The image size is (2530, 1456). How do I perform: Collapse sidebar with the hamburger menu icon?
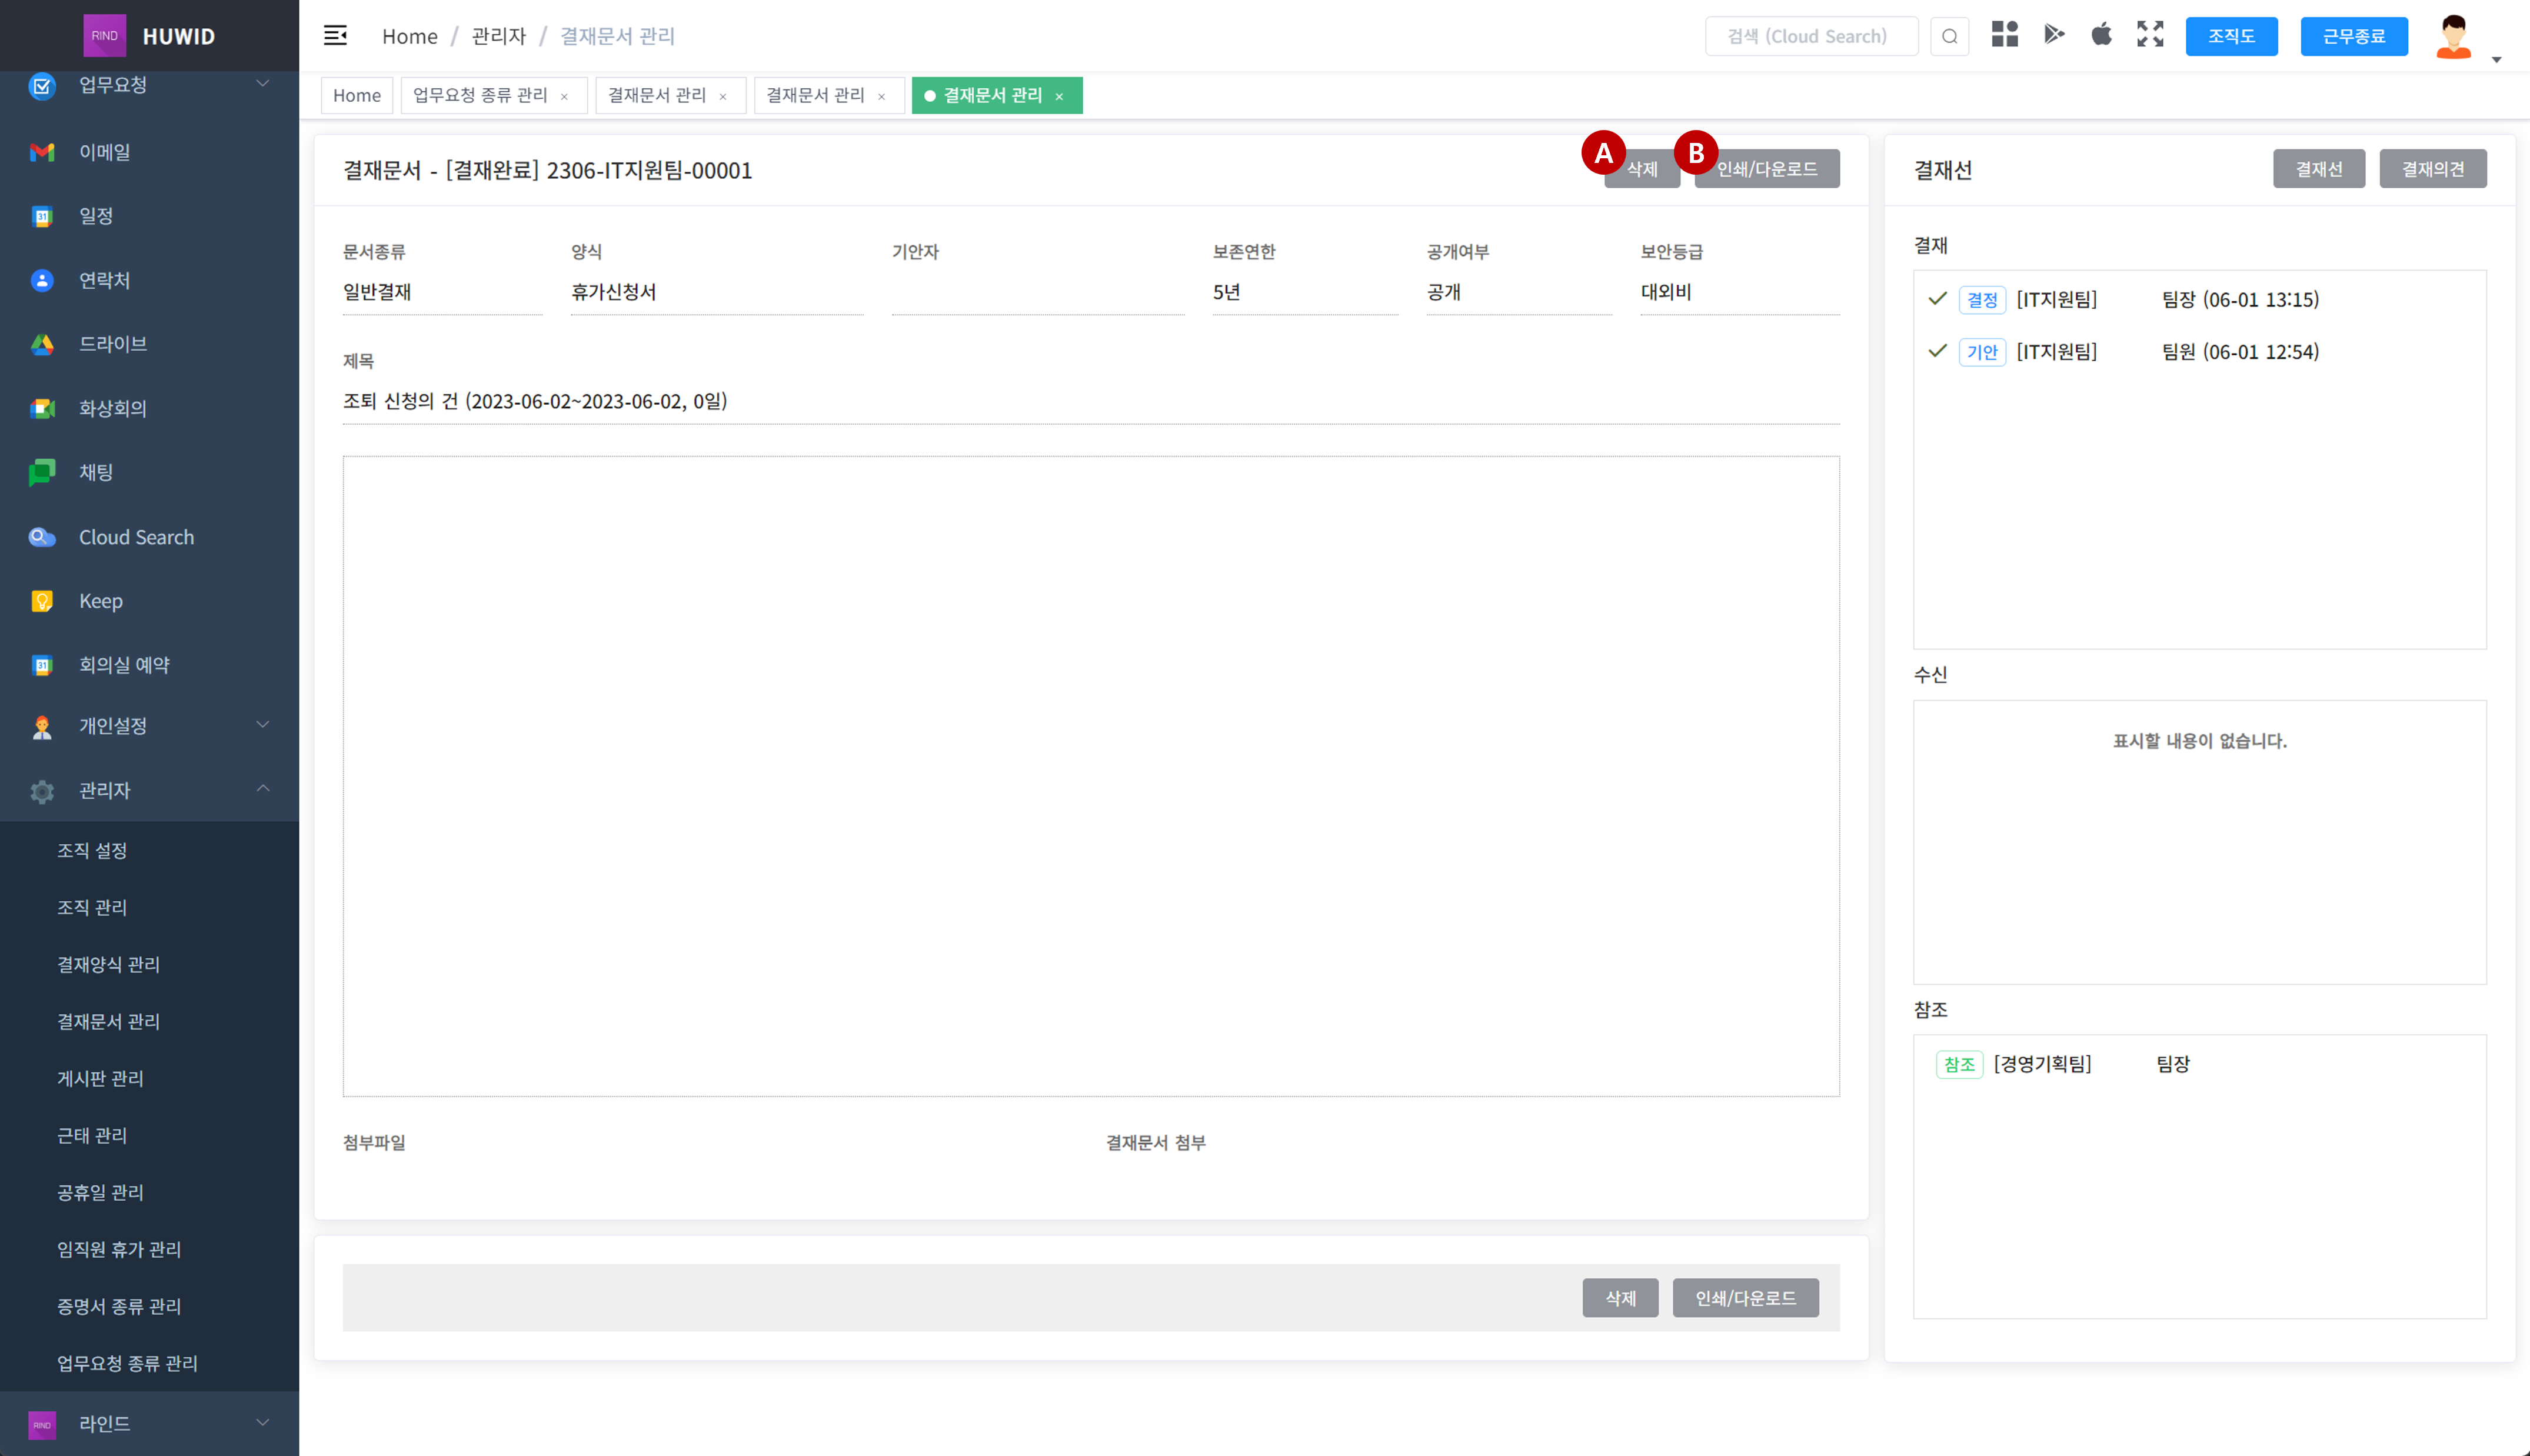[x=335, y=36]
